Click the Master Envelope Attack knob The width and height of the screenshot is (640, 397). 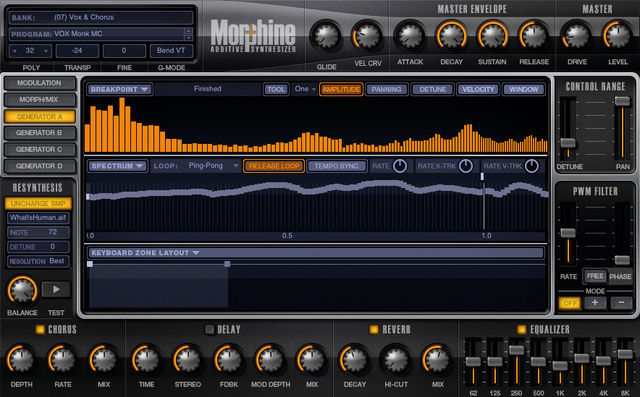click(x=410, y=36)
